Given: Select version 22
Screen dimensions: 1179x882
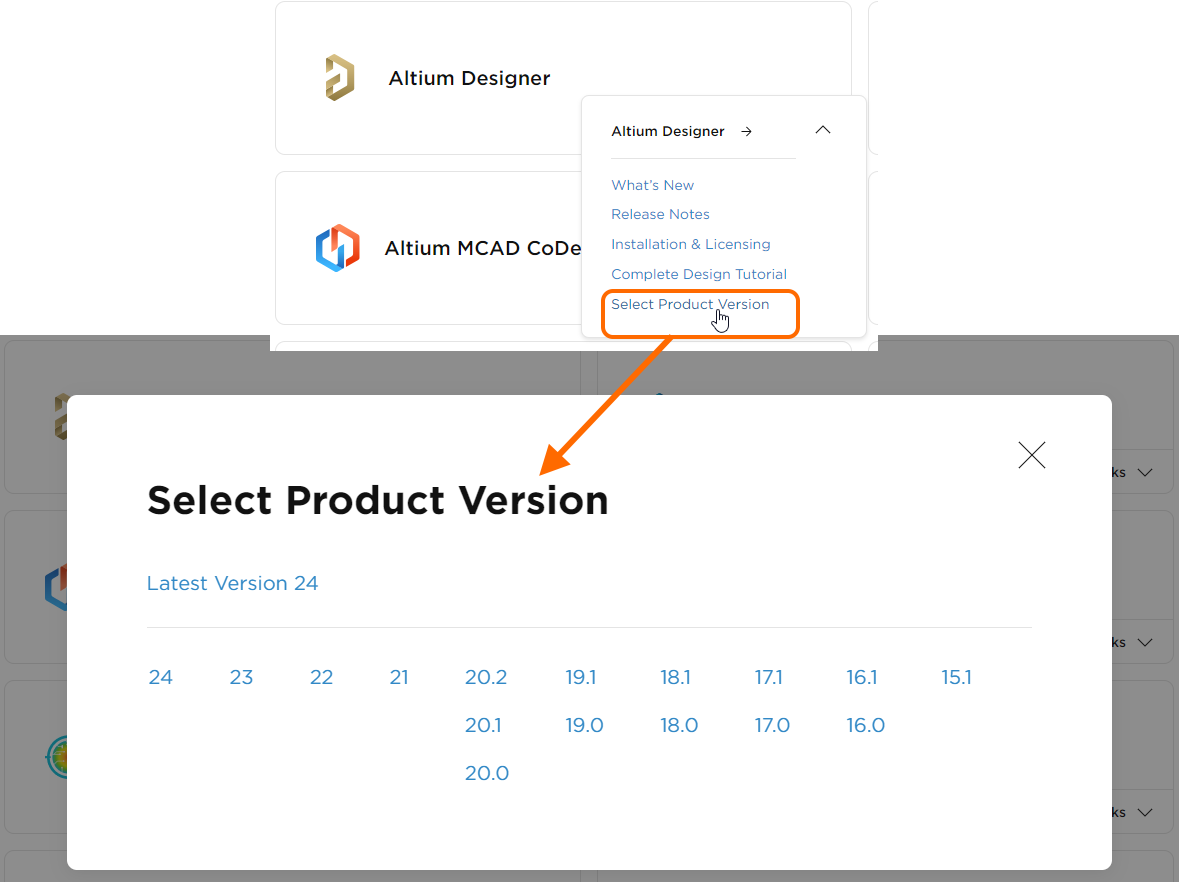Looking at the screenshot, I should (x=321, y=677).
